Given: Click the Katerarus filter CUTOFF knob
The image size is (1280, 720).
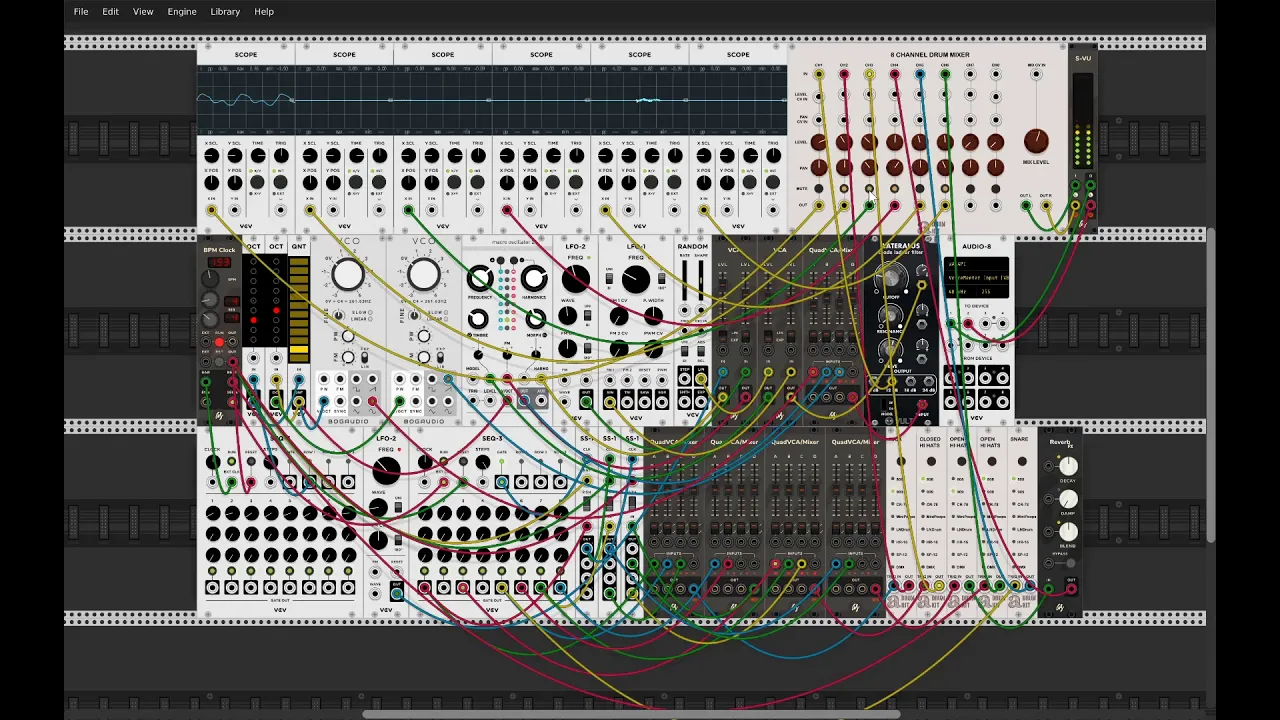Looking at the screenshot, I should pos(891,278).
